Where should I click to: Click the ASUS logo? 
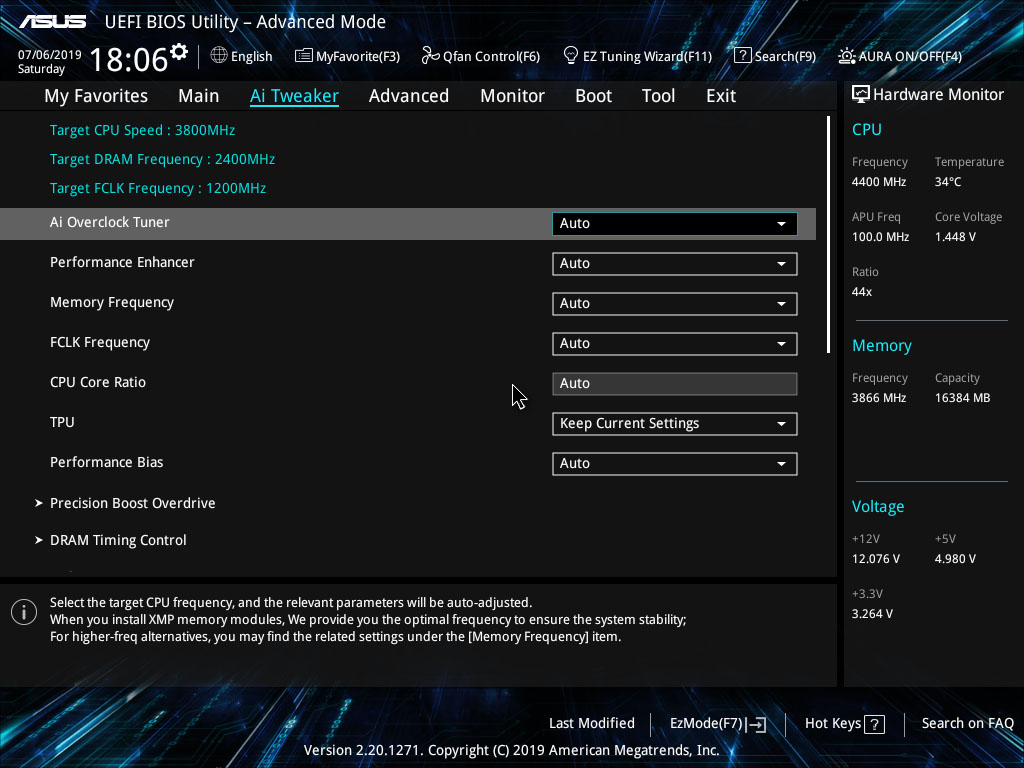click(52, 22)
